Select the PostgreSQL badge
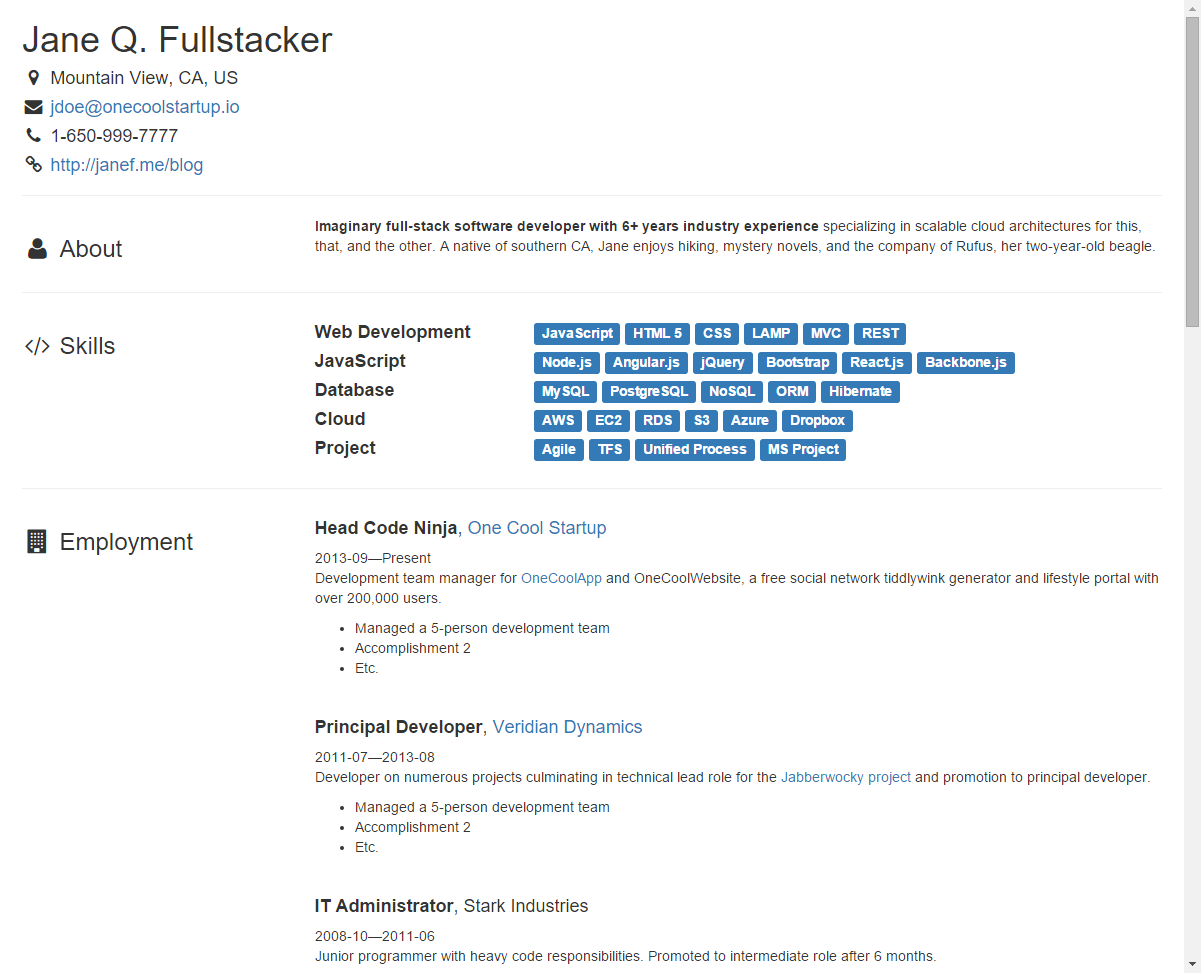Screen dimensions: 1201x973 coord(649,392)
